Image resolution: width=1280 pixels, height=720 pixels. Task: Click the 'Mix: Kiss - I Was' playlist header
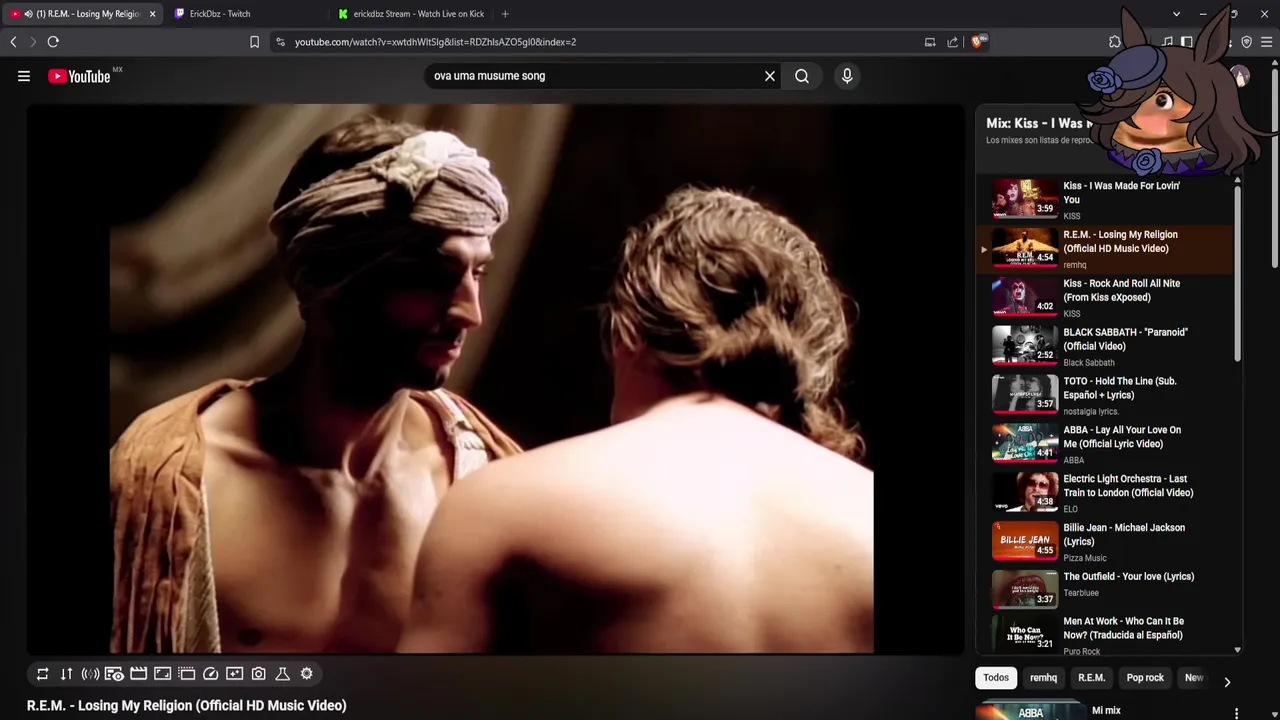coord(1038,123)
